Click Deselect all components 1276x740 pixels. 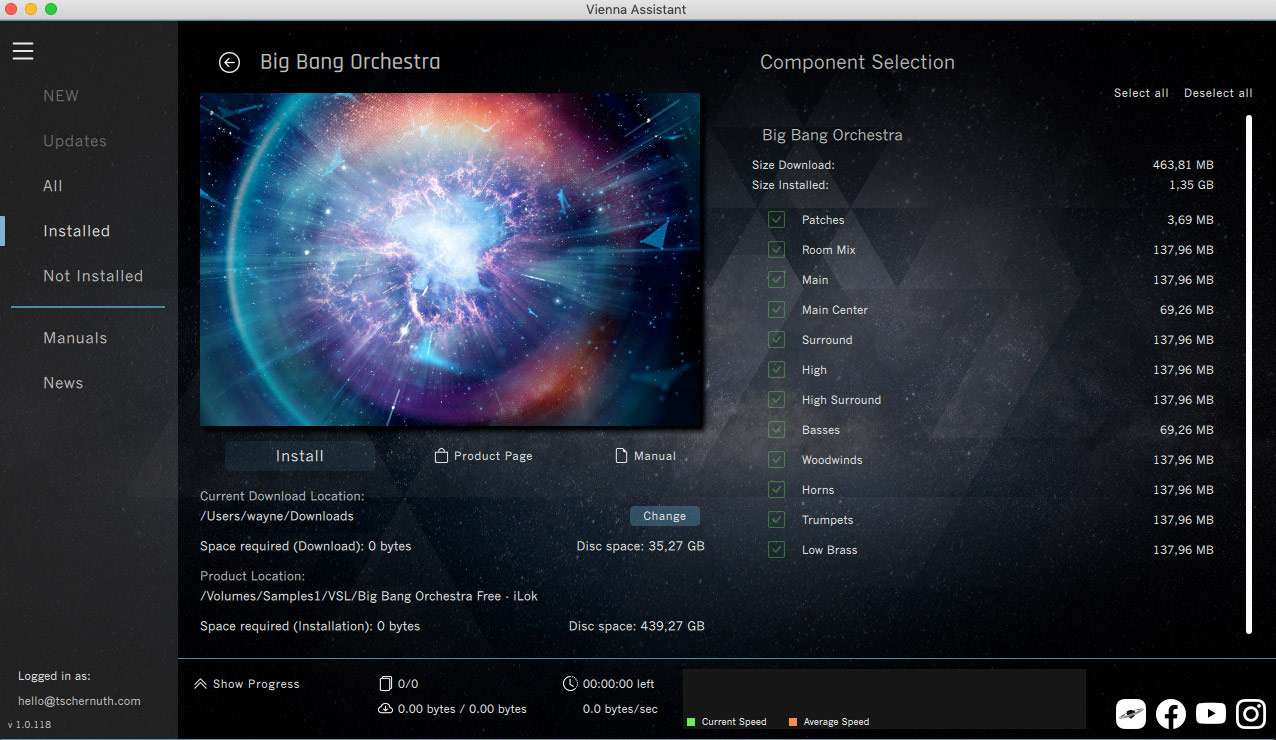(x=1217, y=93)
